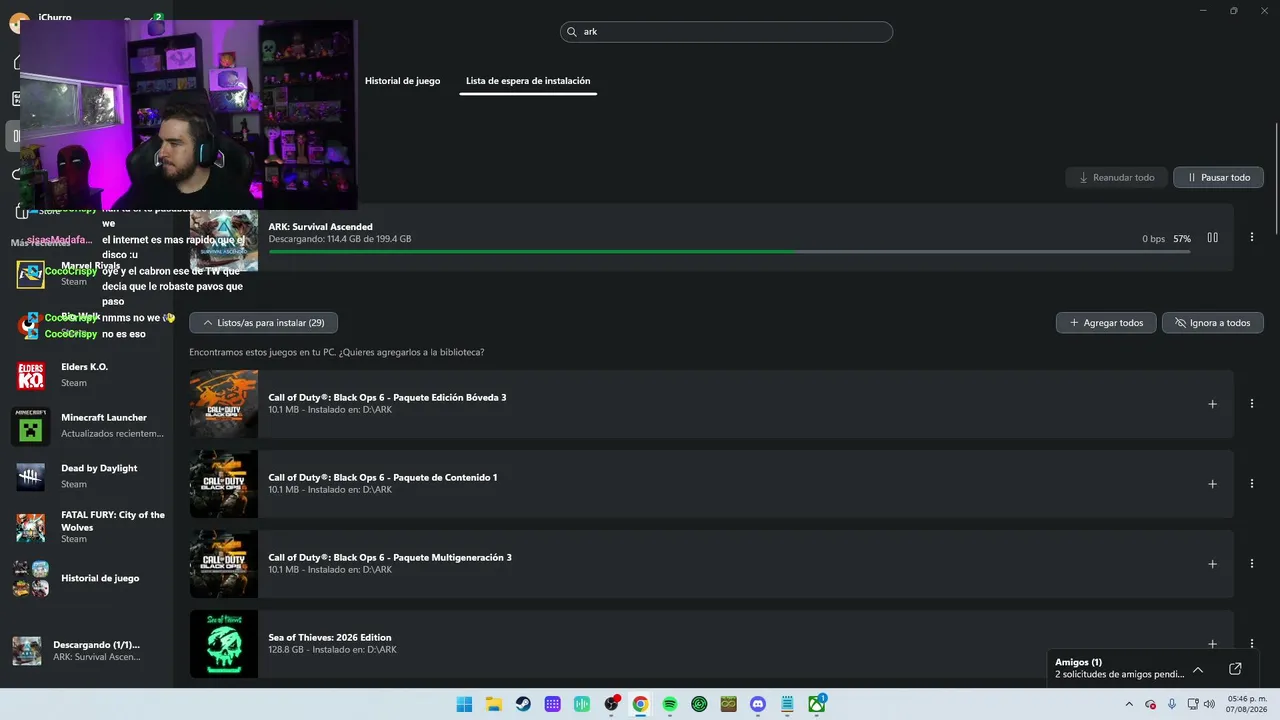Open Paquete Edición Bóveda 3 thumbnail
This screenshot has width=1280, height=720.
point(224,404)
